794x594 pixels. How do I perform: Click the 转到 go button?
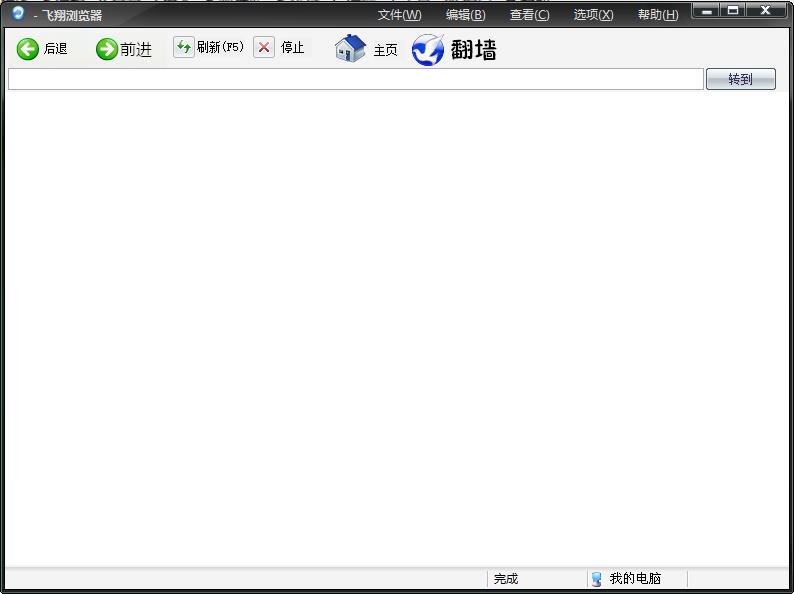[x=740, y=79]
